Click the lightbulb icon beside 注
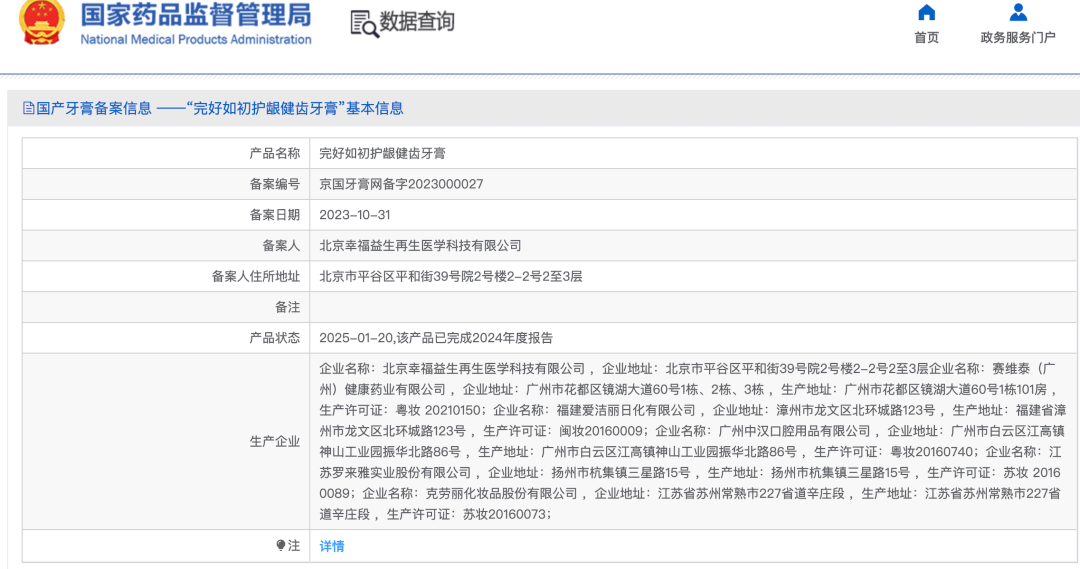This screenshot has height=569, width=1080. coord(281,546)
